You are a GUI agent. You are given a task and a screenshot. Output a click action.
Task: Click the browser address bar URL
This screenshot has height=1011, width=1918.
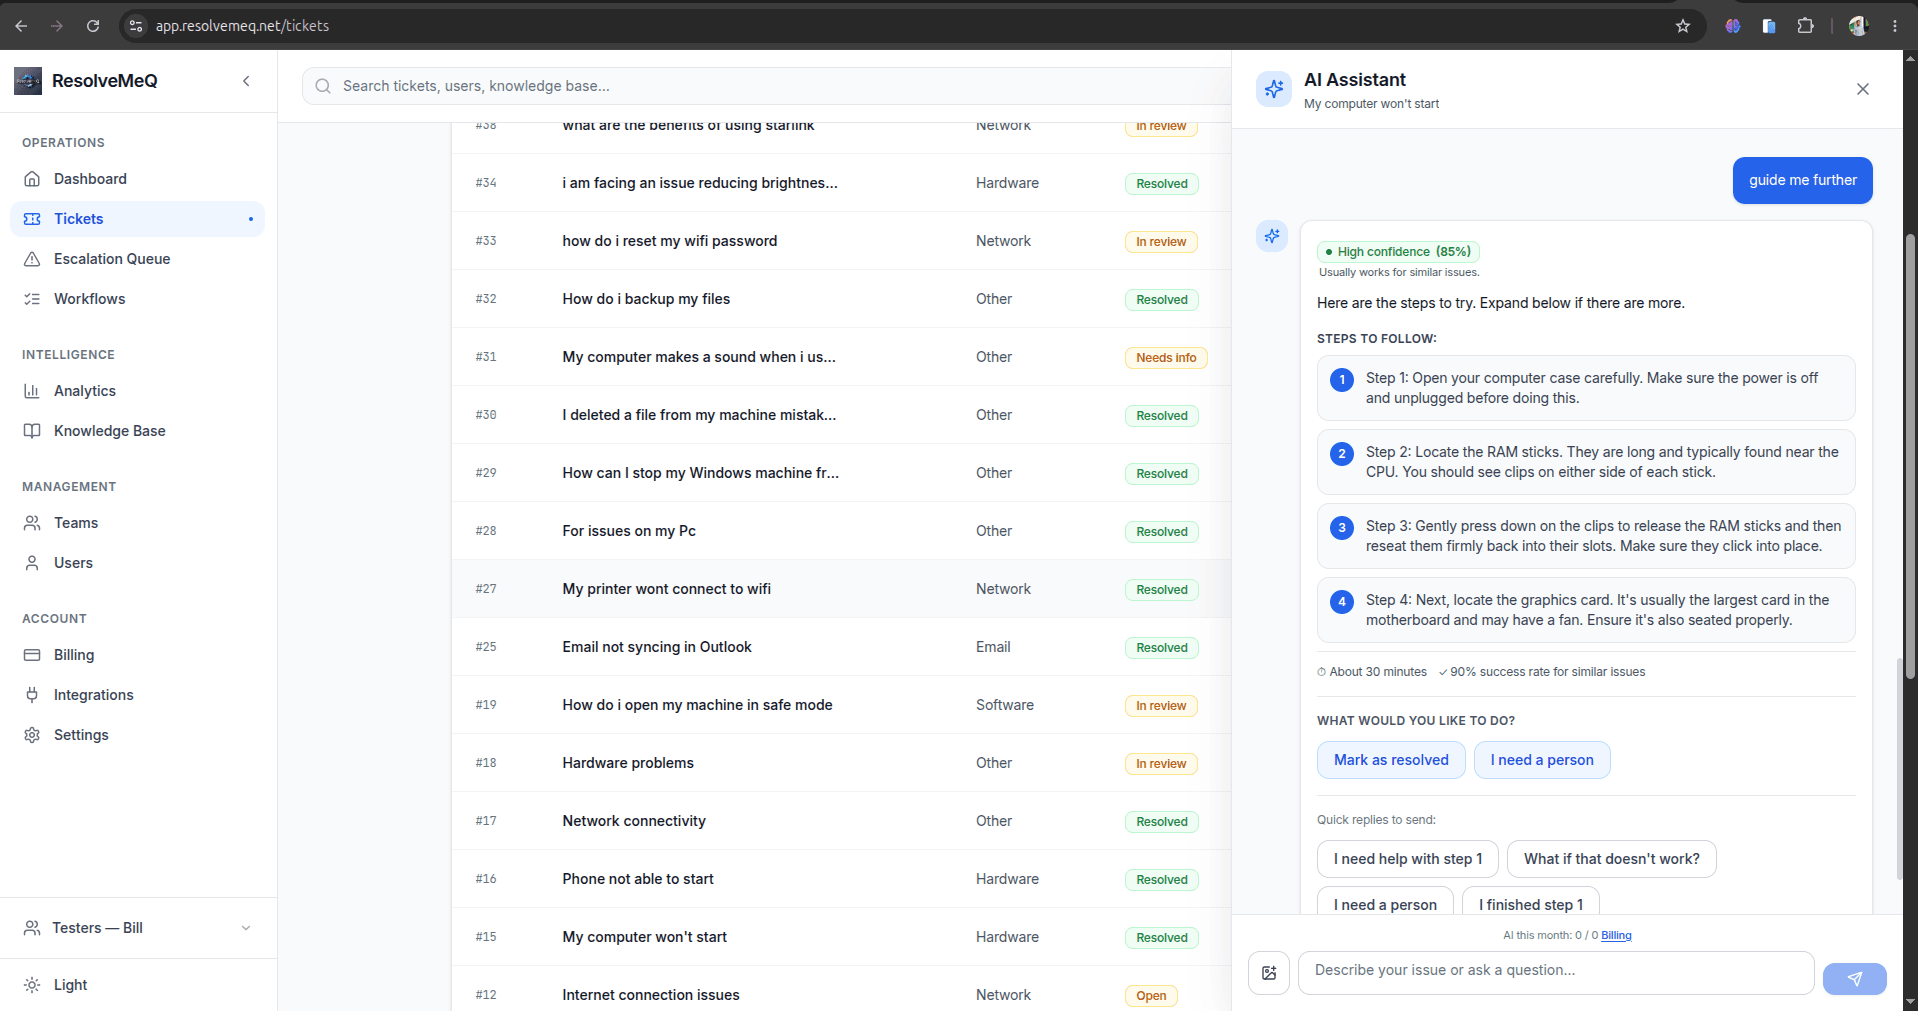[x=242, y=26]
